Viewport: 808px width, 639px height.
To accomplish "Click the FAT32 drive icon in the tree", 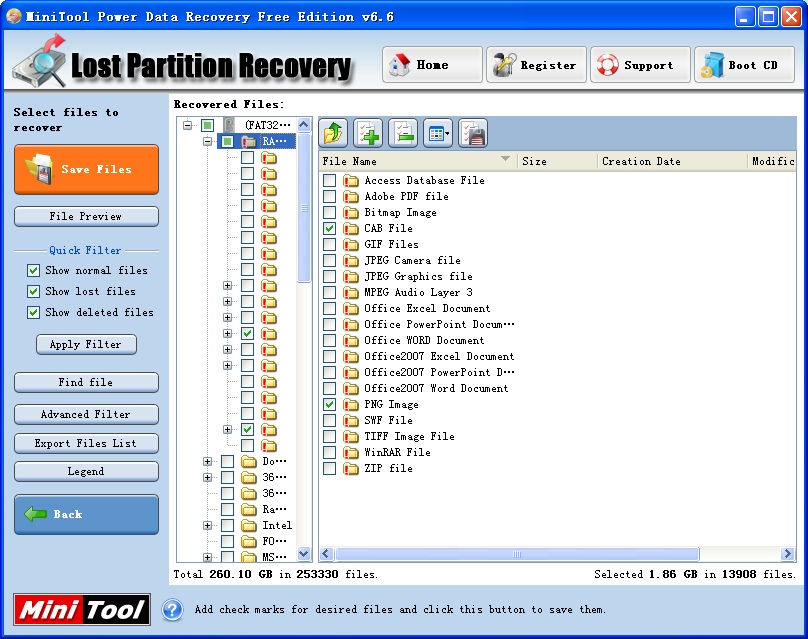I will [x=229, y=125].
